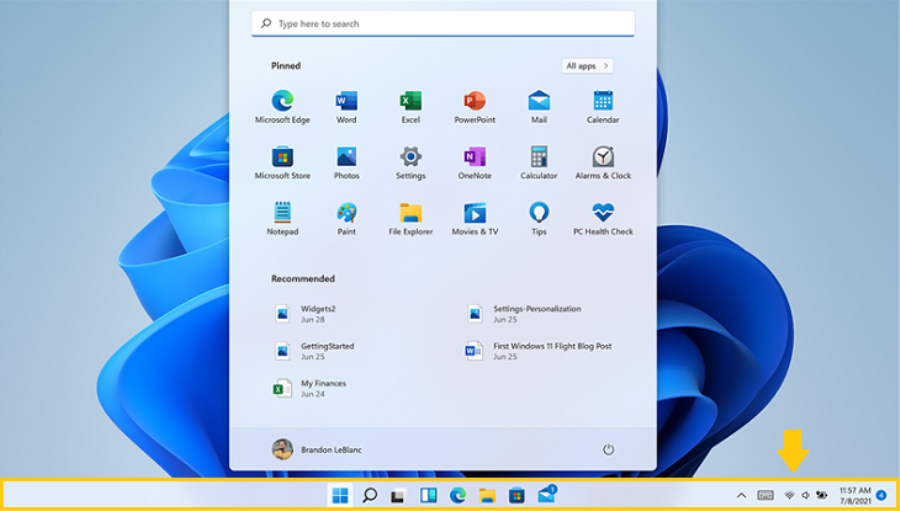Open Widgets from the taskbar
The height and width of the screenshot is (511, 900).
tap(428, 495)
